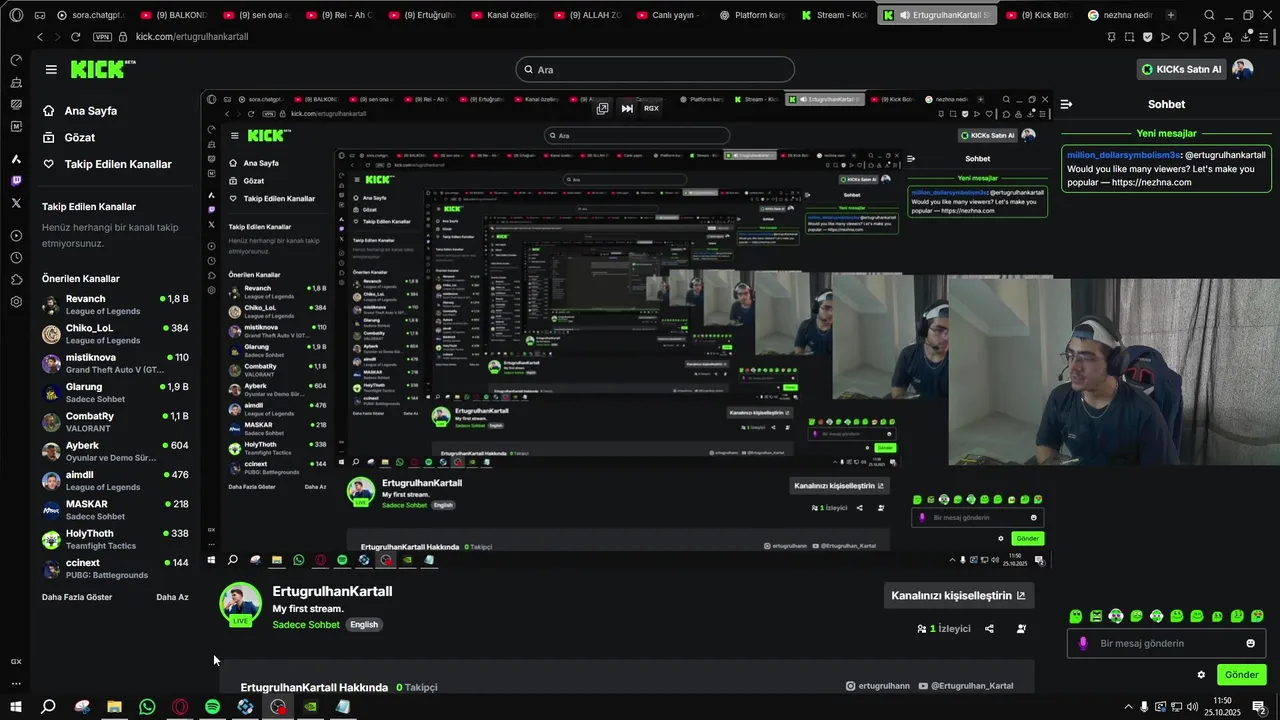Open CombatRy recommended channel
Screen dimensions: 1280x720
[x=115, y=422]
